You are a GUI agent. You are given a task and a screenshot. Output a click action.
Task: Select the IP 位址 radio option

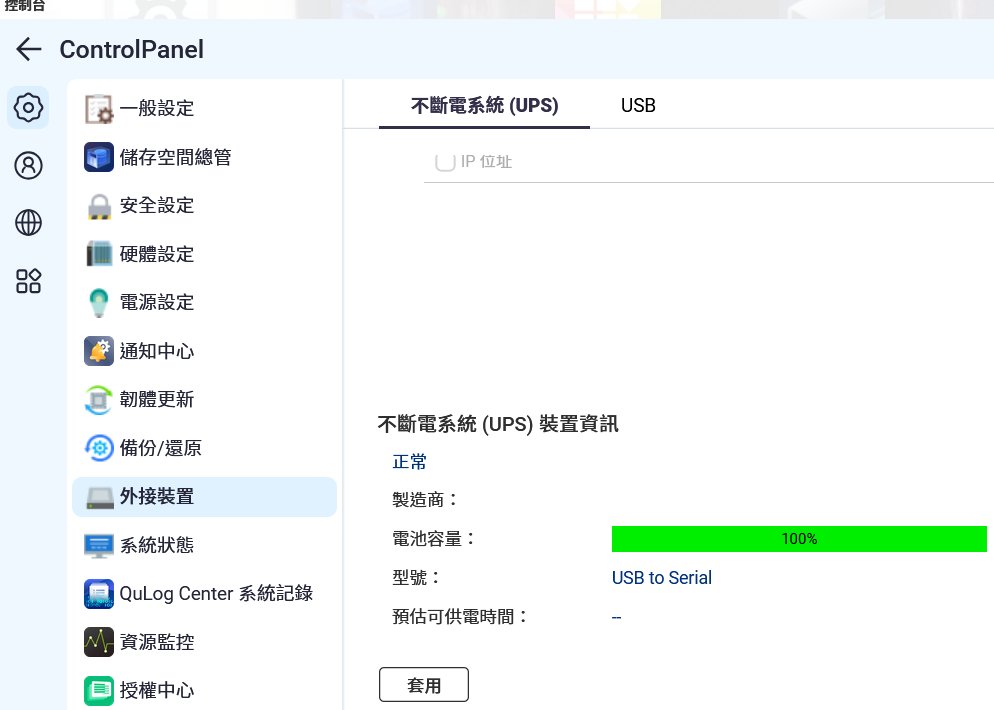[x=445, y=161]
